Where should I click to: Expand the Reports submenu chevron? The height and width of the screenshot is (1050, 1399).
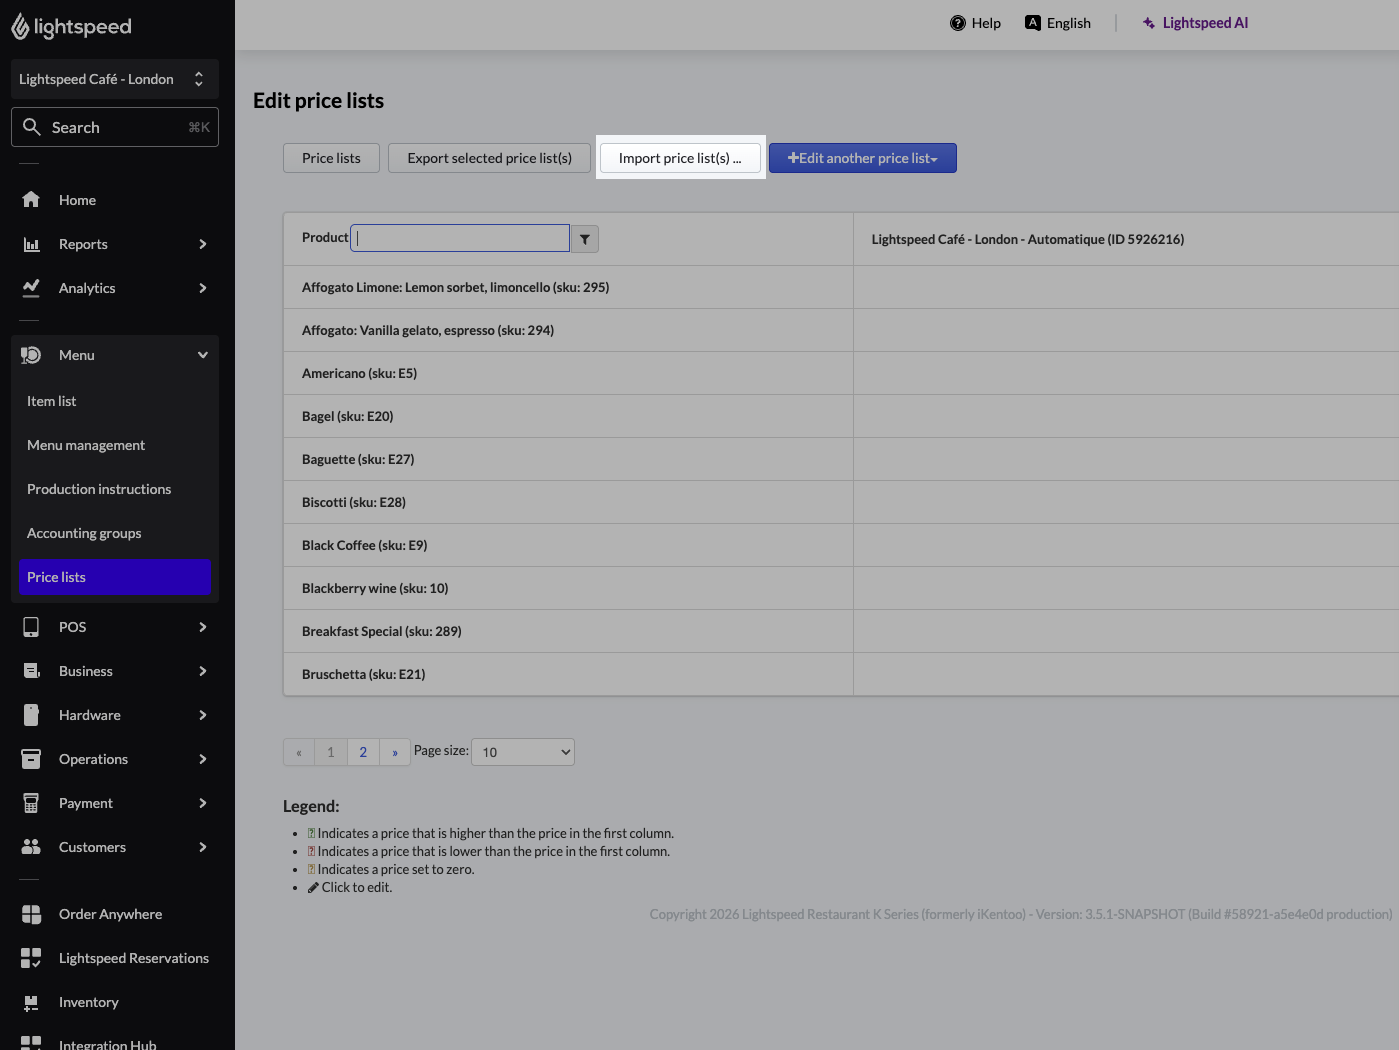pyautogui.click(x=203, y=244)
